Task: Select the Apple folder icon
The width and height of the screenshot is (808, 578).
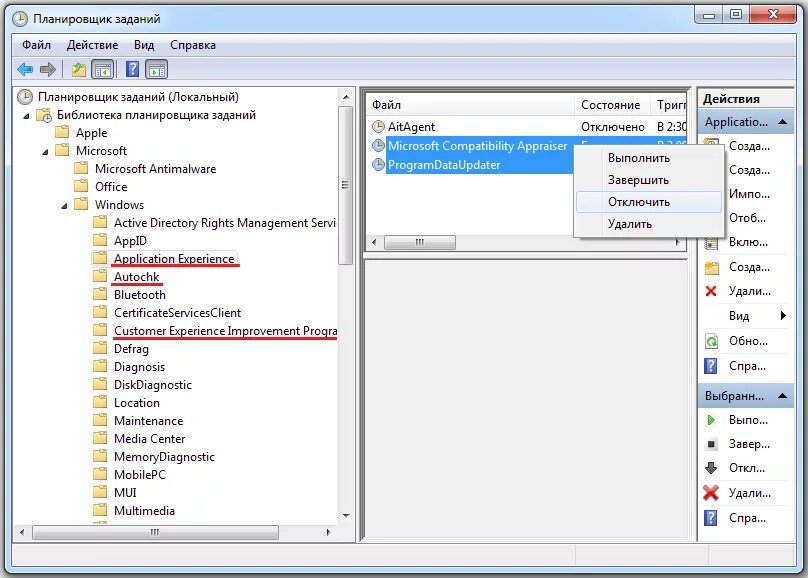Action: 62,132
